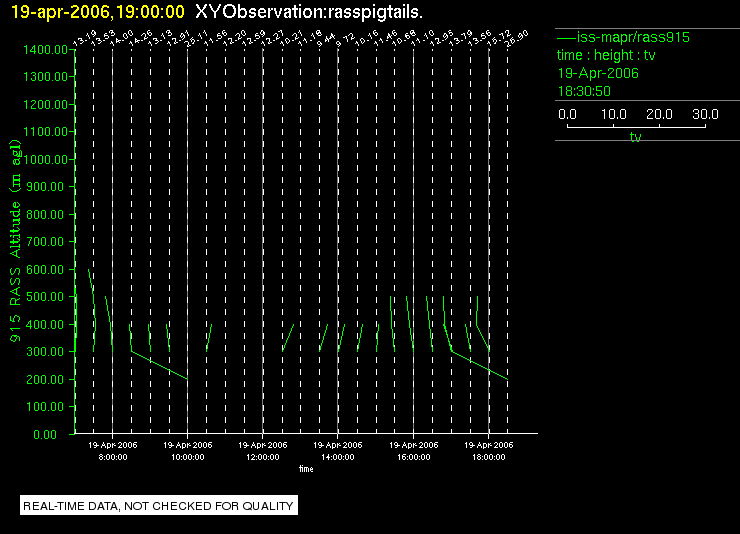Click the 'tv' label under the scale bar
Viewport: 740px width, 534px height.
[x=636, y=137]
